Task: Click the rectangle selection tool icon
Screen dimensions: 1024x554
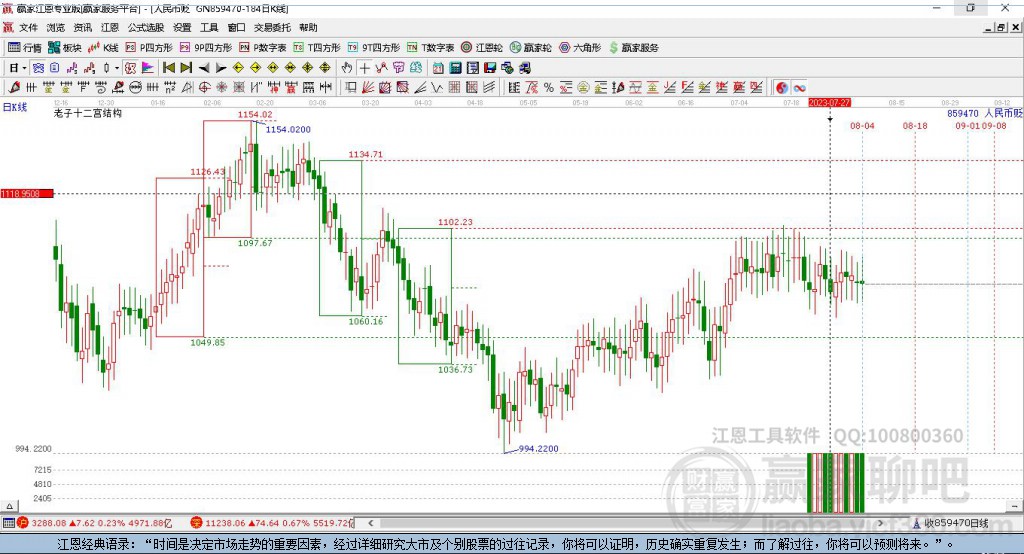Action: 351,88
